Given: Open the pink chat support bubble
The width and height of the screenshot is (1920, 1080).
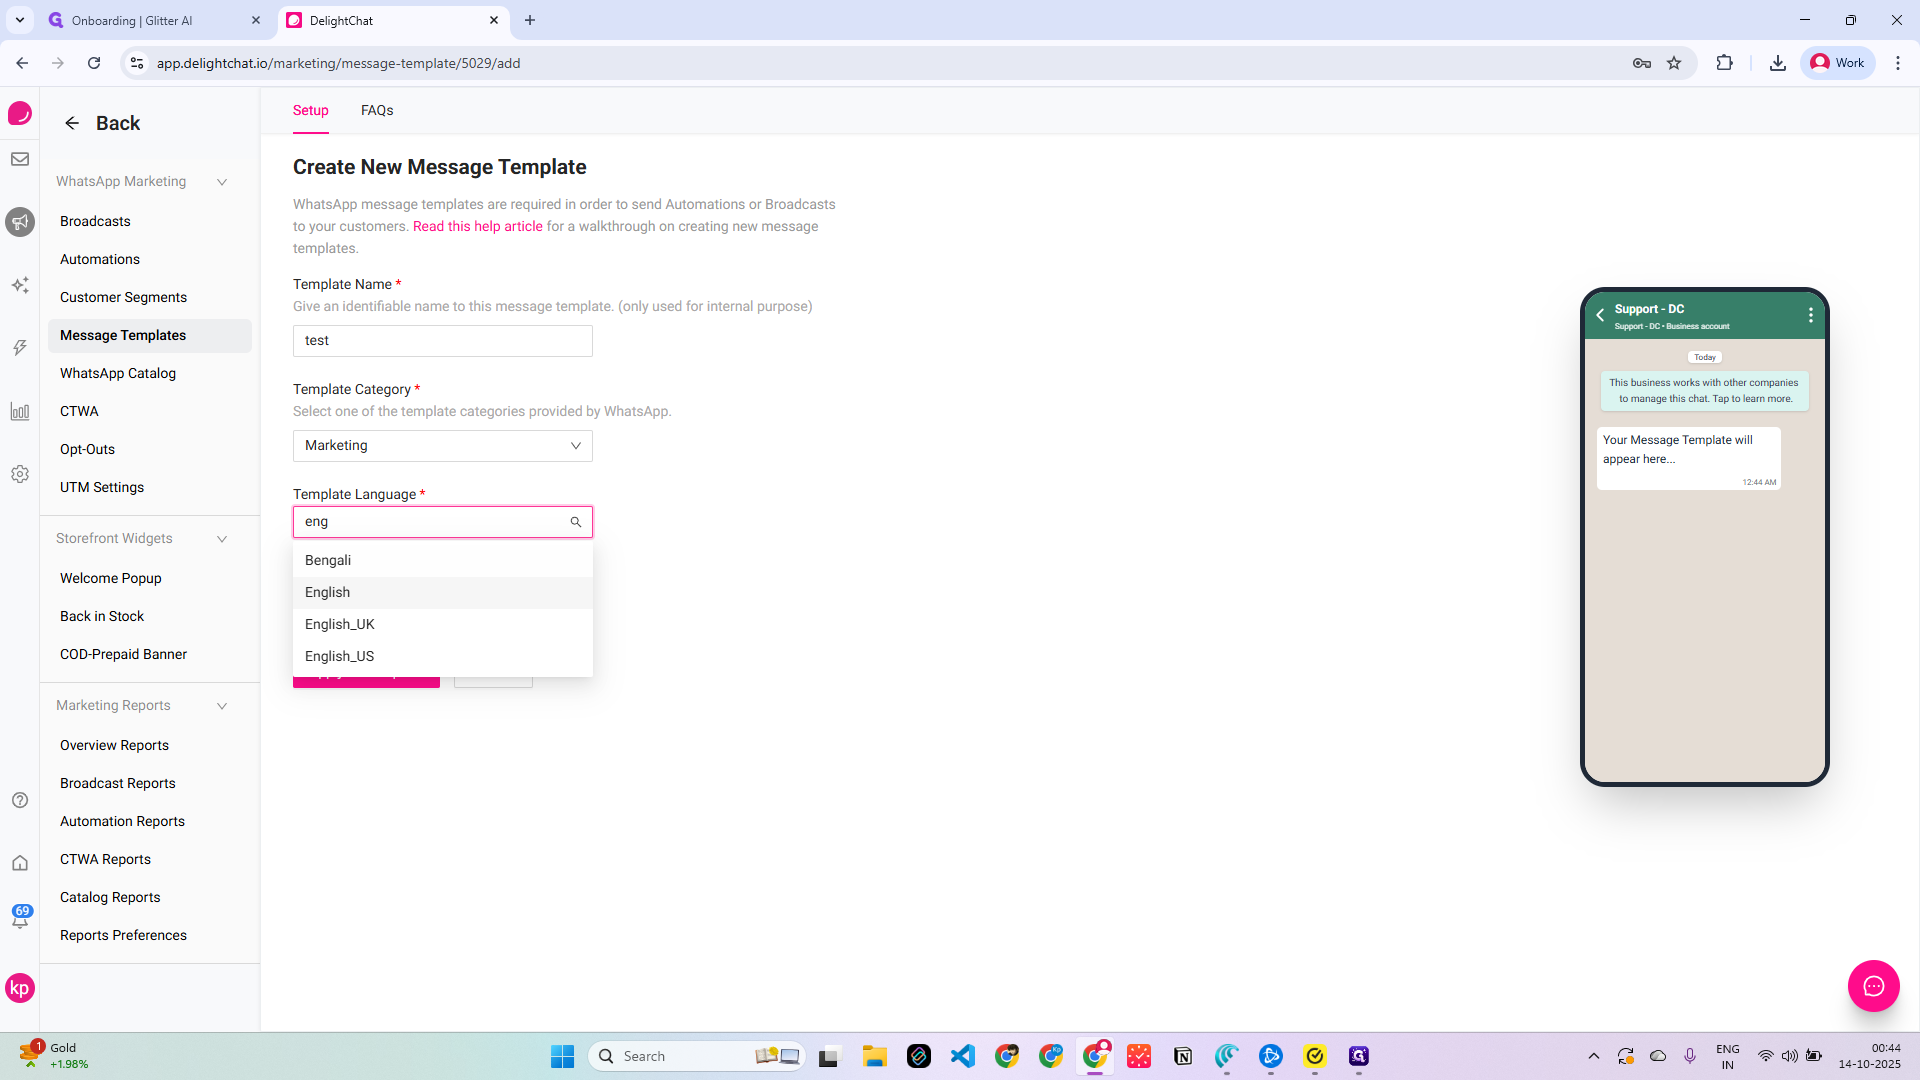Looking at the screenshot, I should (x=1873, y=986).
